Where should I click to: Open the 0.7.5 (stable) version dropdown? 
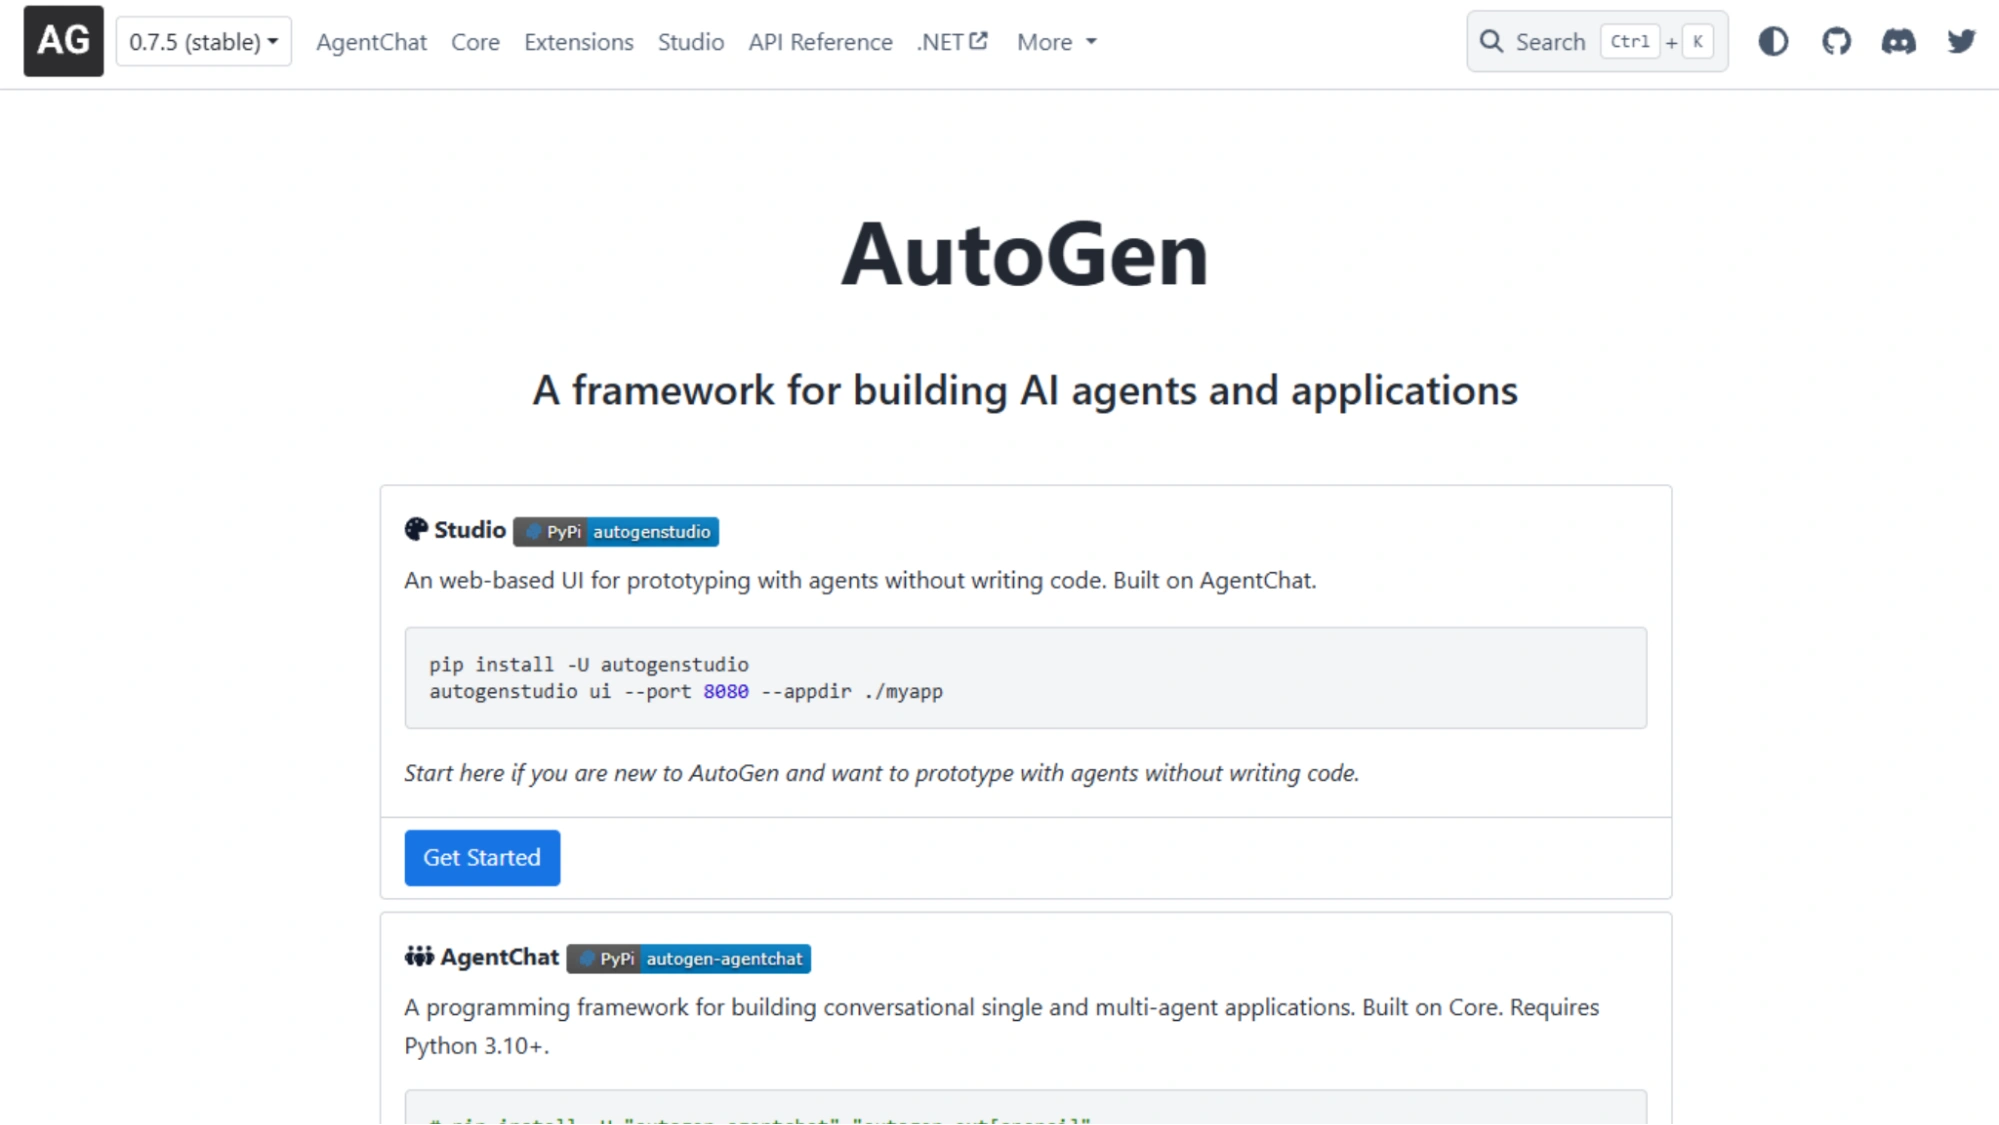204,42
